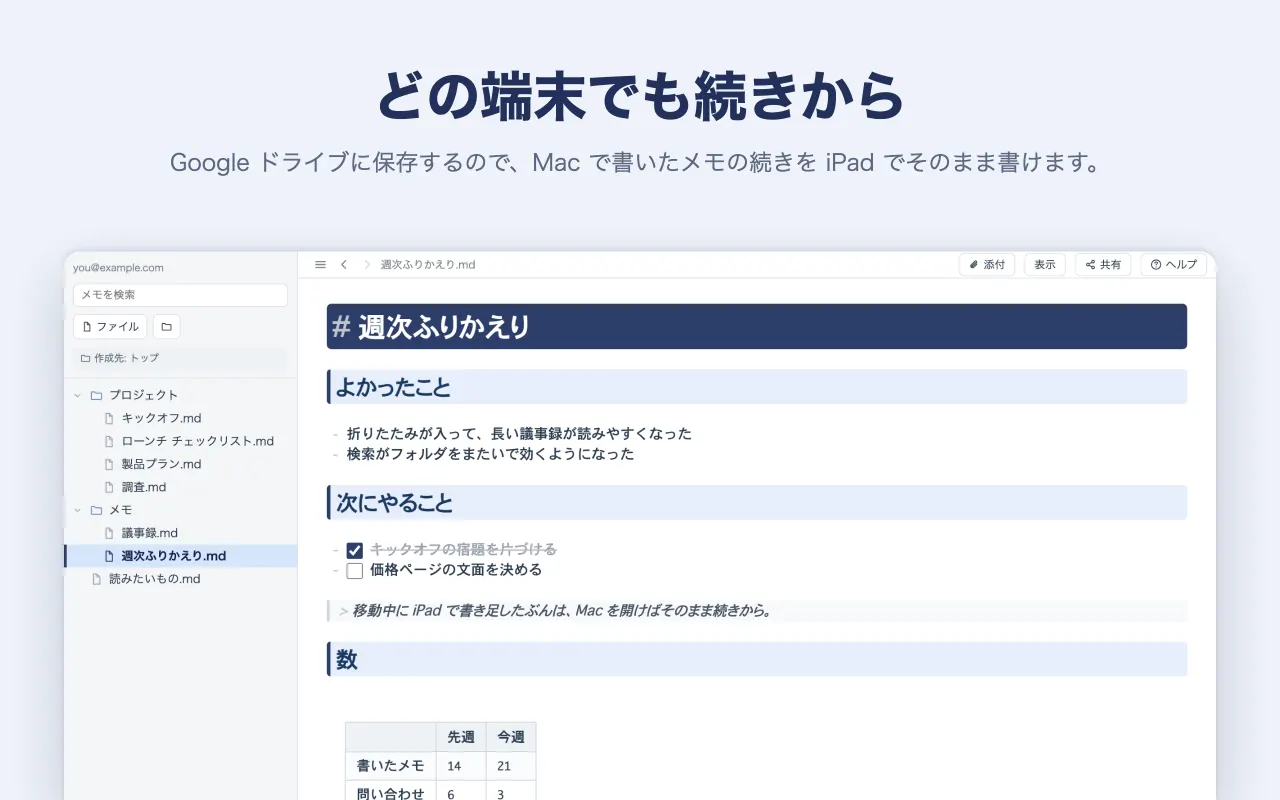Image resolution: width=1280 pixels, height=800 pixels.
Task: Click the # 週次ふりかえり title heading
Action: click(x=757, y=327)
